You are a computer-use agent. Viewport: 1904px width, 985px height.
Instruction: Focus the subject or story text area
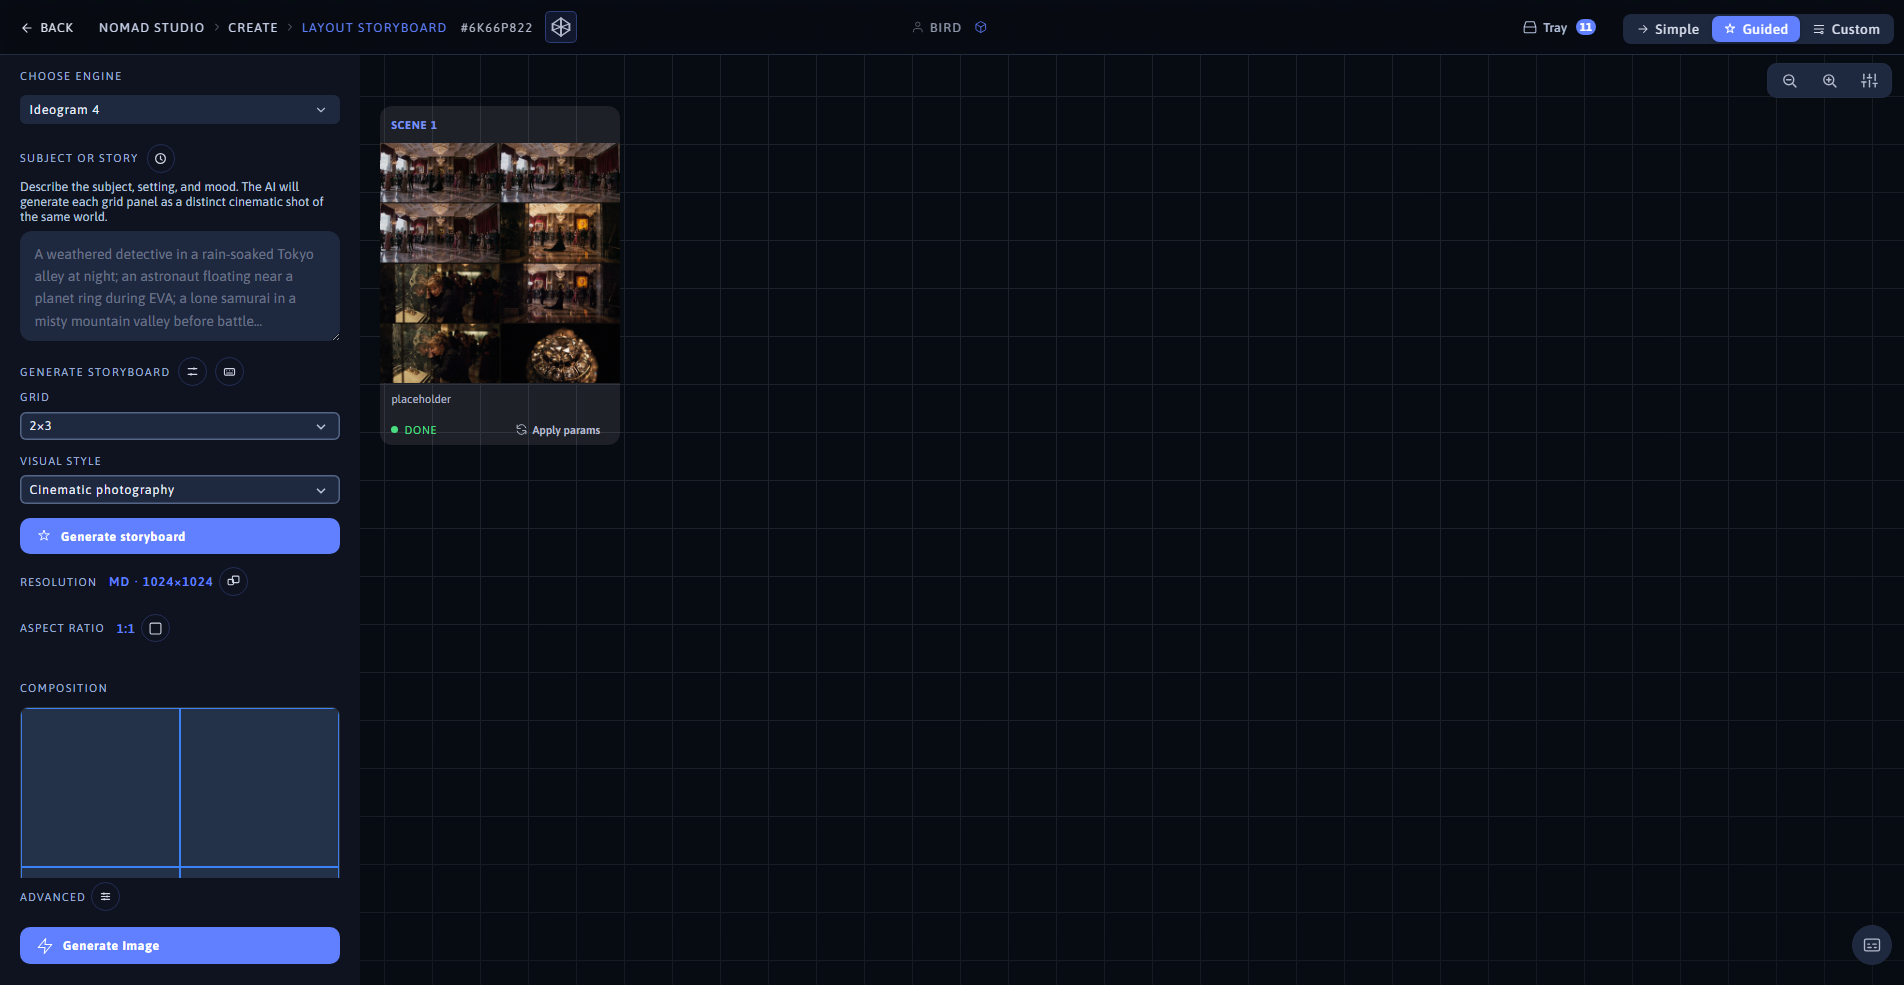pos(180,287)
